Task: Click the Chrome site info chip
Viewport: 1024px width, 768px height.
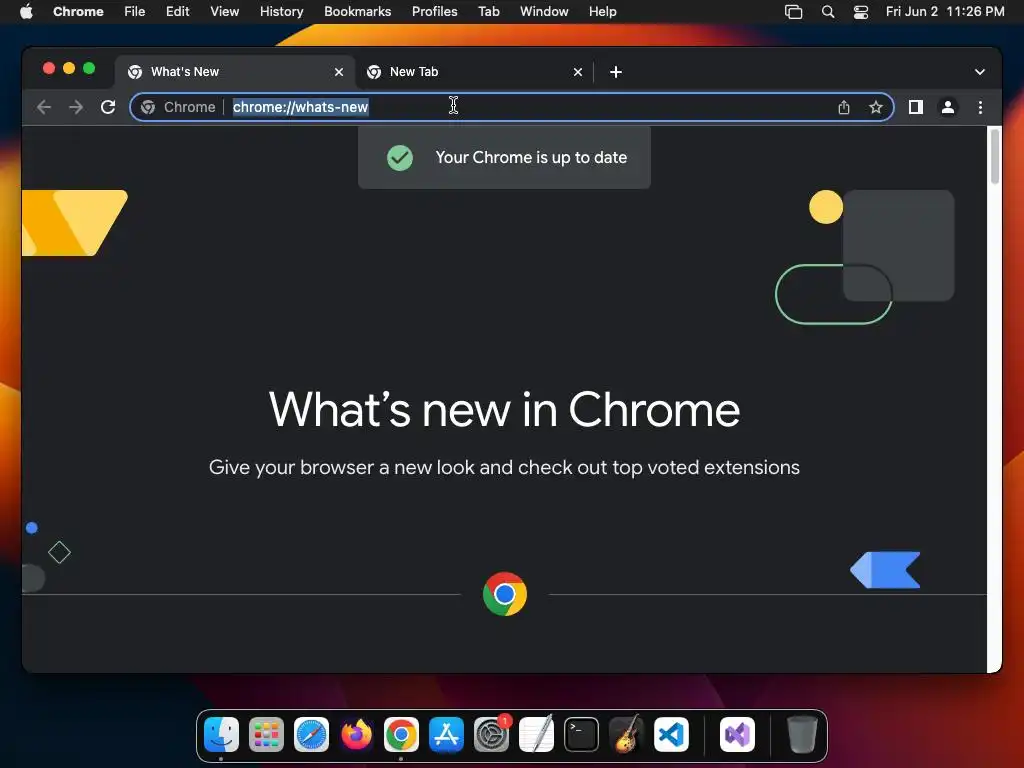Action: coord(178,107)
